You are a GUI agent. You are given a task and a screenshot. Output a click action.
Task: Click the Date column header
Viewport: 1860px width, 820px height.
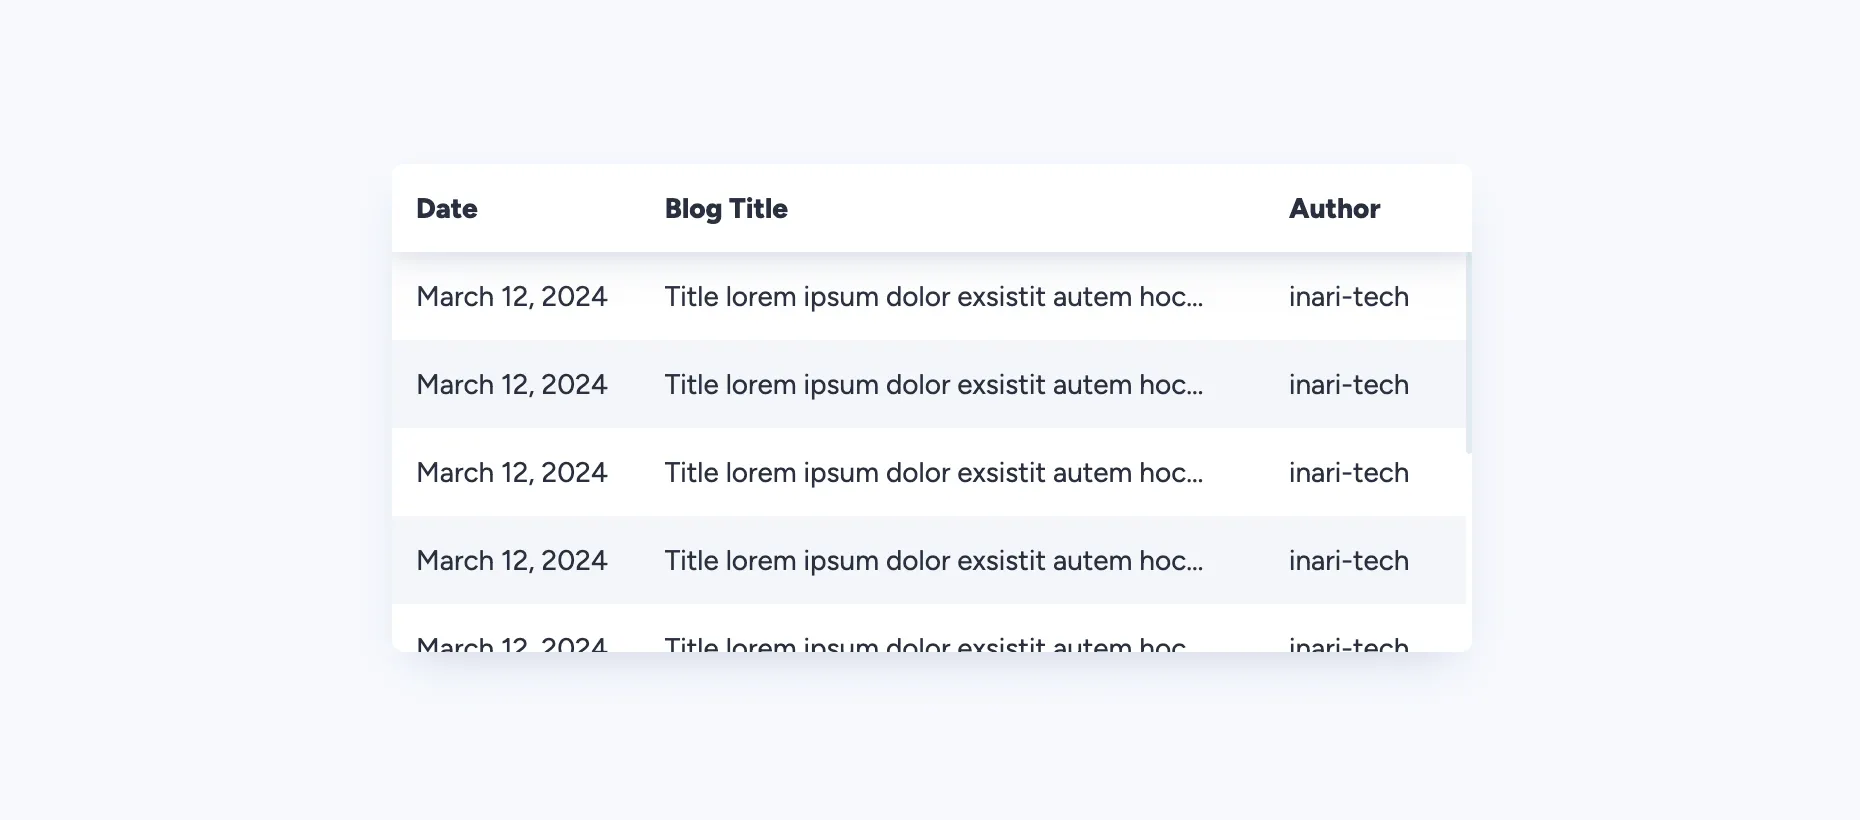[x=447, y=209]
